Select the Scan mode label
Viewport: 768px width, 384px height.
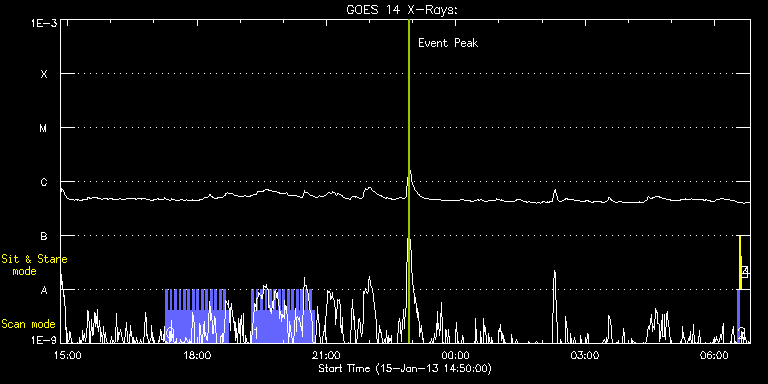click(x=28, y=324)
